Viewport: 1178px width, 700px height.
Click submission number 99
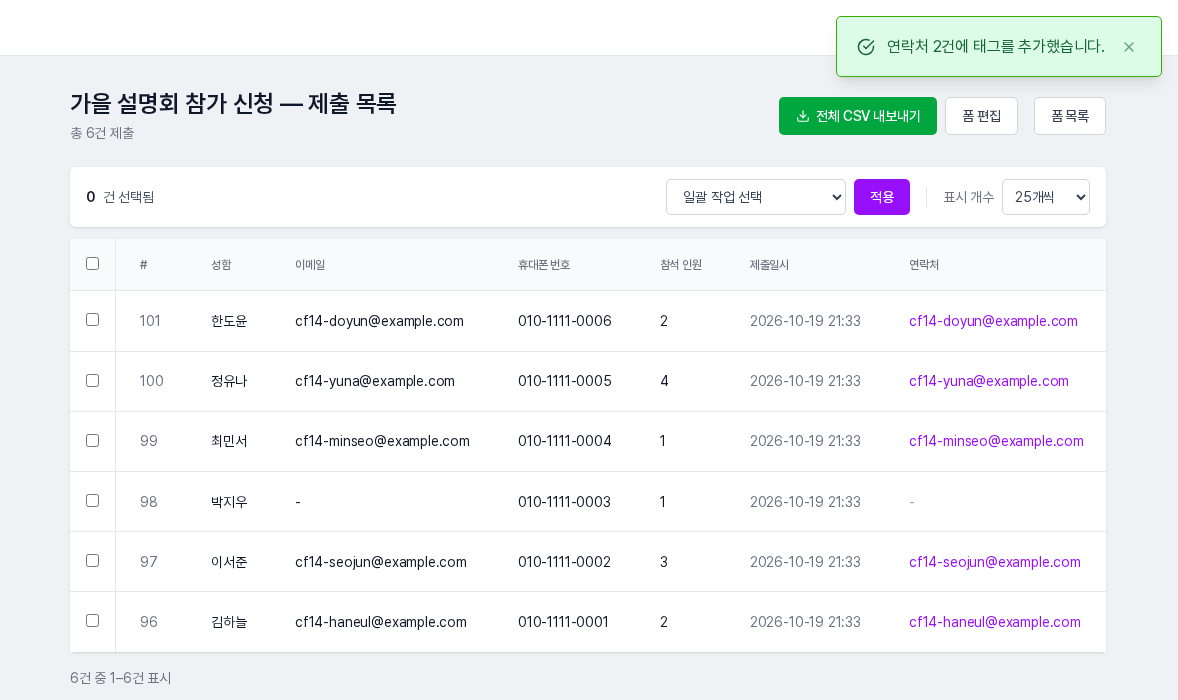149,441
